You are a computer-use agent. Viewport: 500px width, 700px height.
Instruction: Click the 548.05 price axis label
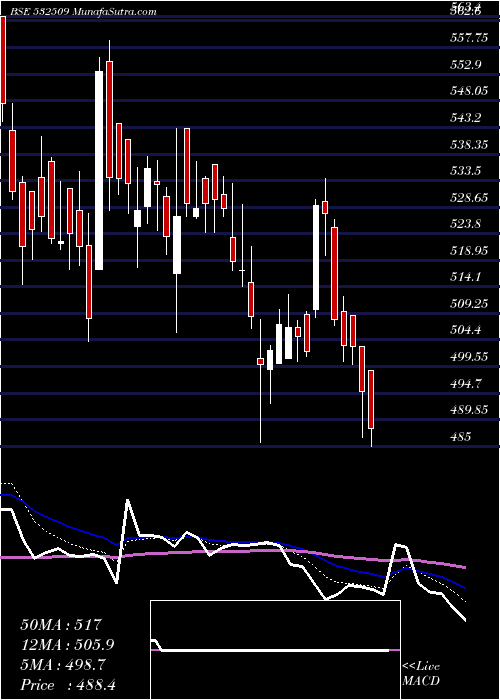(x=468, y=92)
